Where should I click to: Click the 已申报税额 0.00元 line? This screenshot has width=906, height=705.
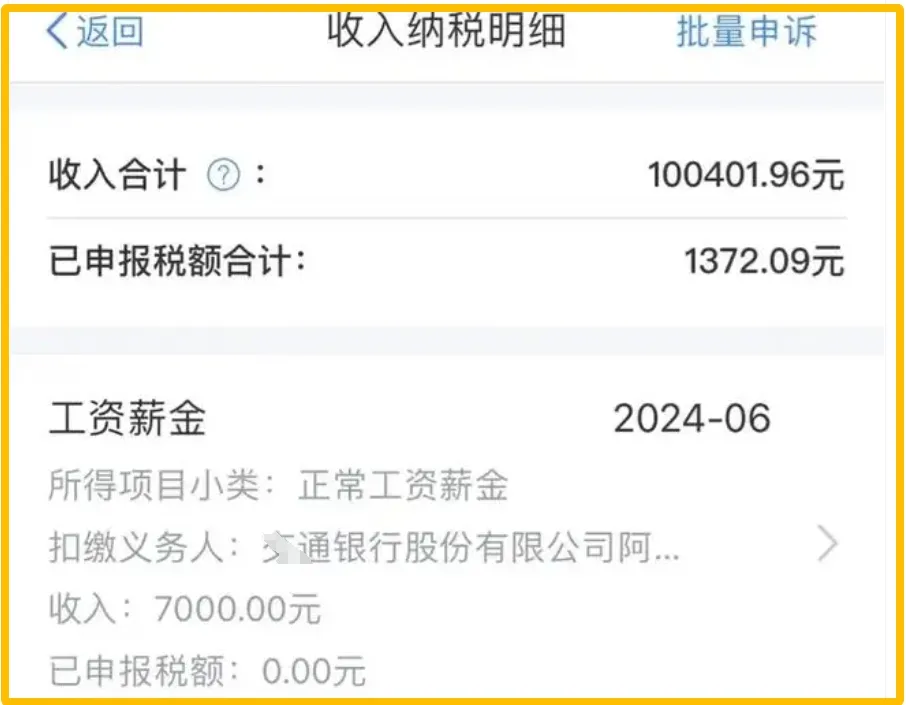point(207,671)
